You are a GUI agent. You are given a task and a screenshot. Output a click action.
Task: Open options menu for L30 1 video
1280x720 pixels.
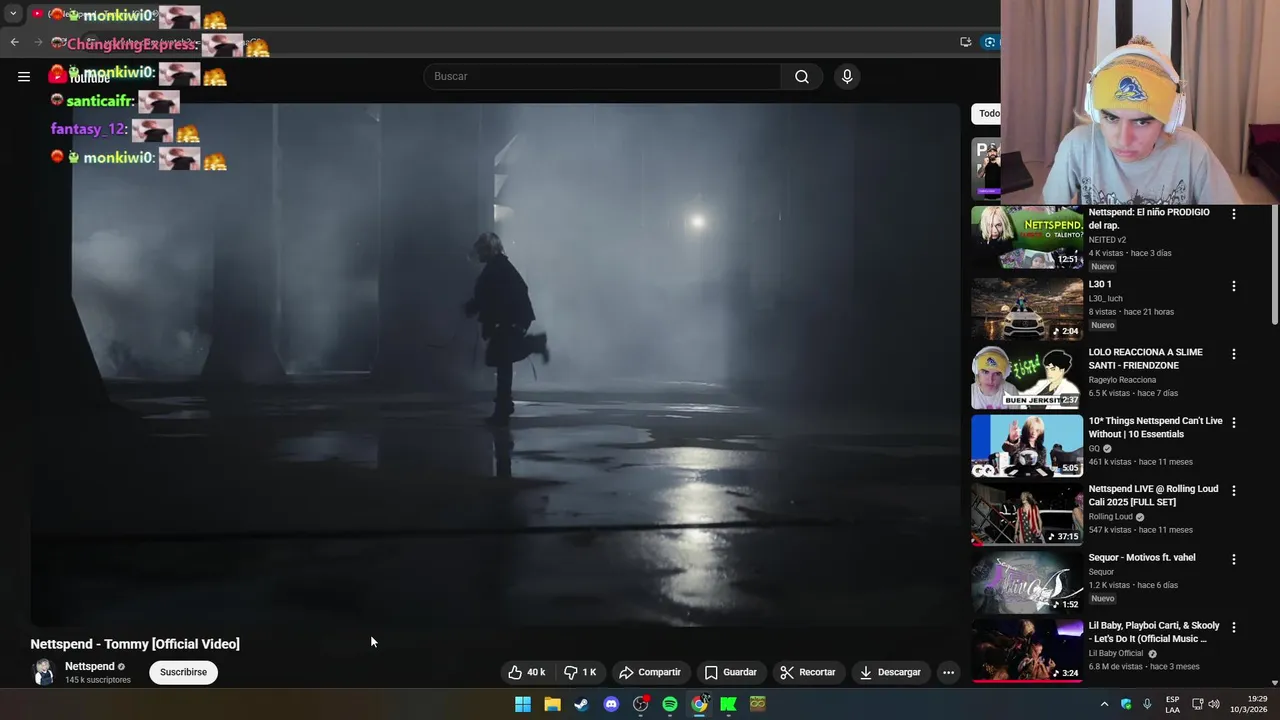pyautogui.click(x=1233, y=286)
